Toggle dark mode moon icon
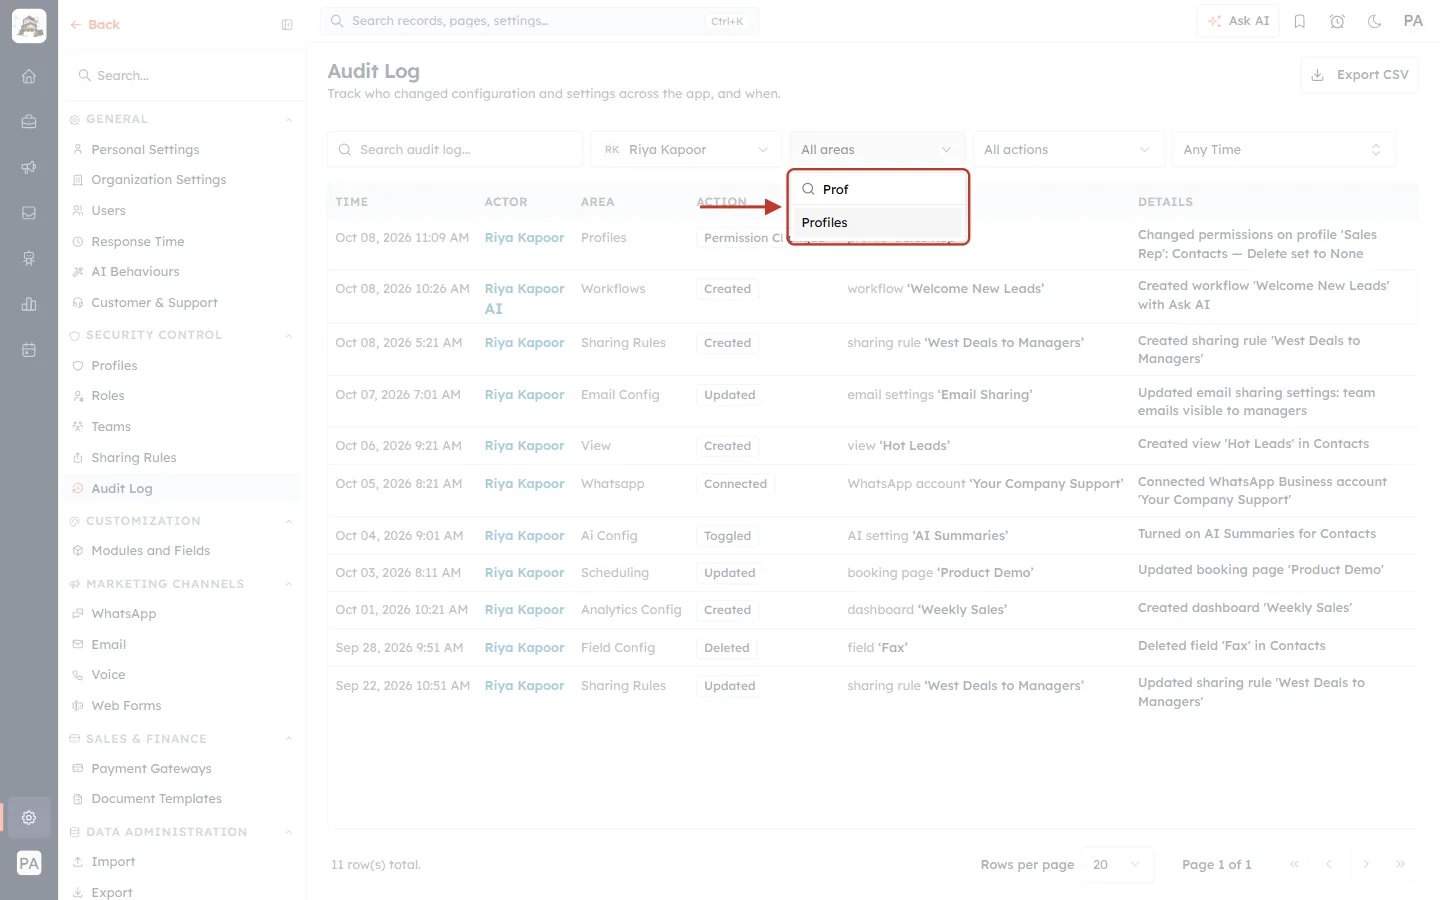Viewport: 1440px width, 900px height. point(1375,21)
